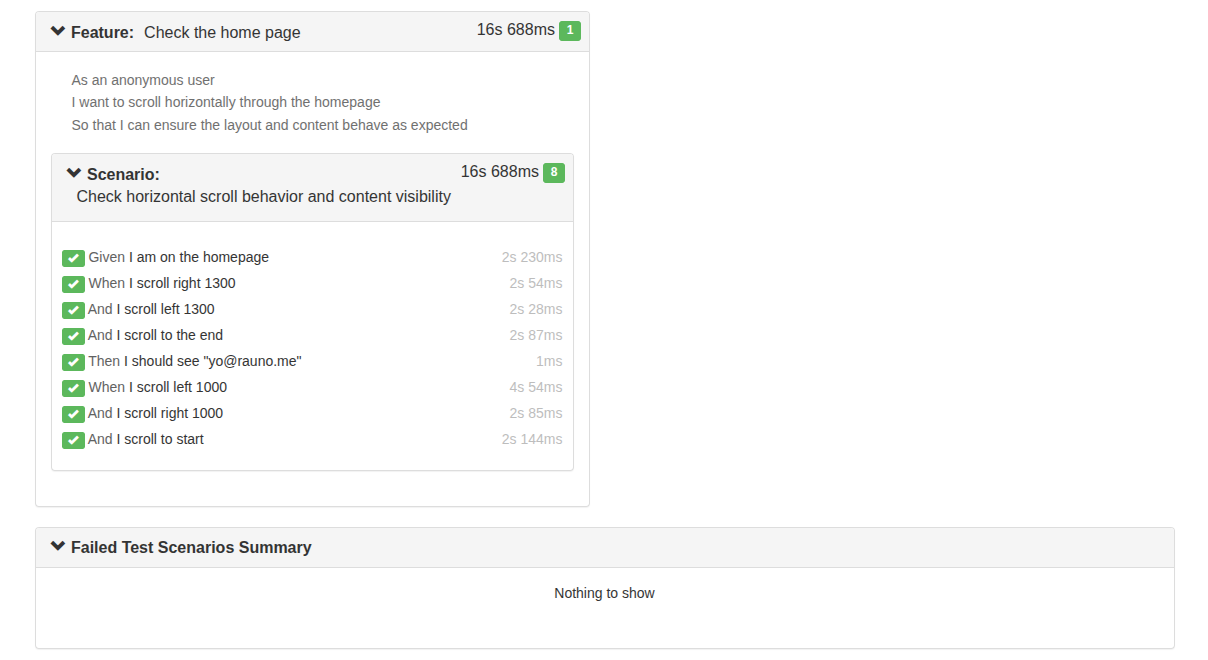
Task: Click check icon beside scroll to the end
Action: (73, 336)
